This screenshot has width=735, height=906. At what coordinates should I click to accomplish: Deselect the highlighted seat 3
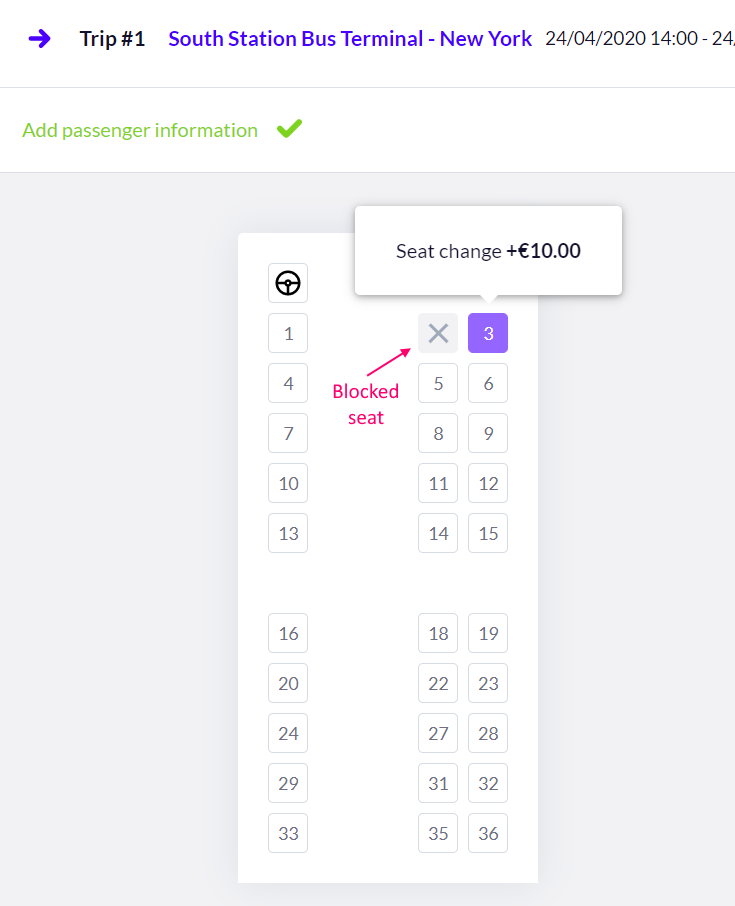click(x=488, y=333)
